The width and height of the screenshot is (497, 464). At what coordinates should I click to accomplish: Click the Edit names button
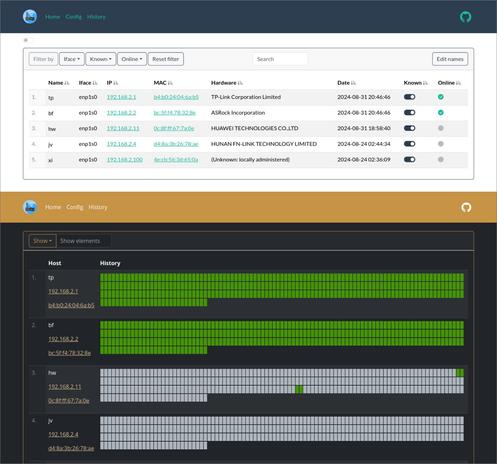point(450,59)
